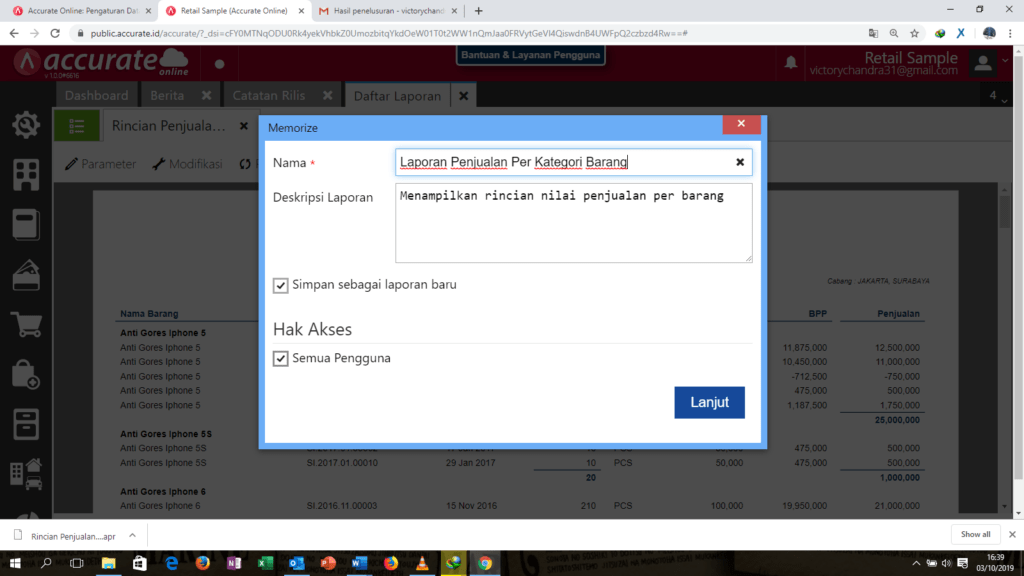Open the settings gear in the sidebar
Screen dimensions: 1024x576
26,126
